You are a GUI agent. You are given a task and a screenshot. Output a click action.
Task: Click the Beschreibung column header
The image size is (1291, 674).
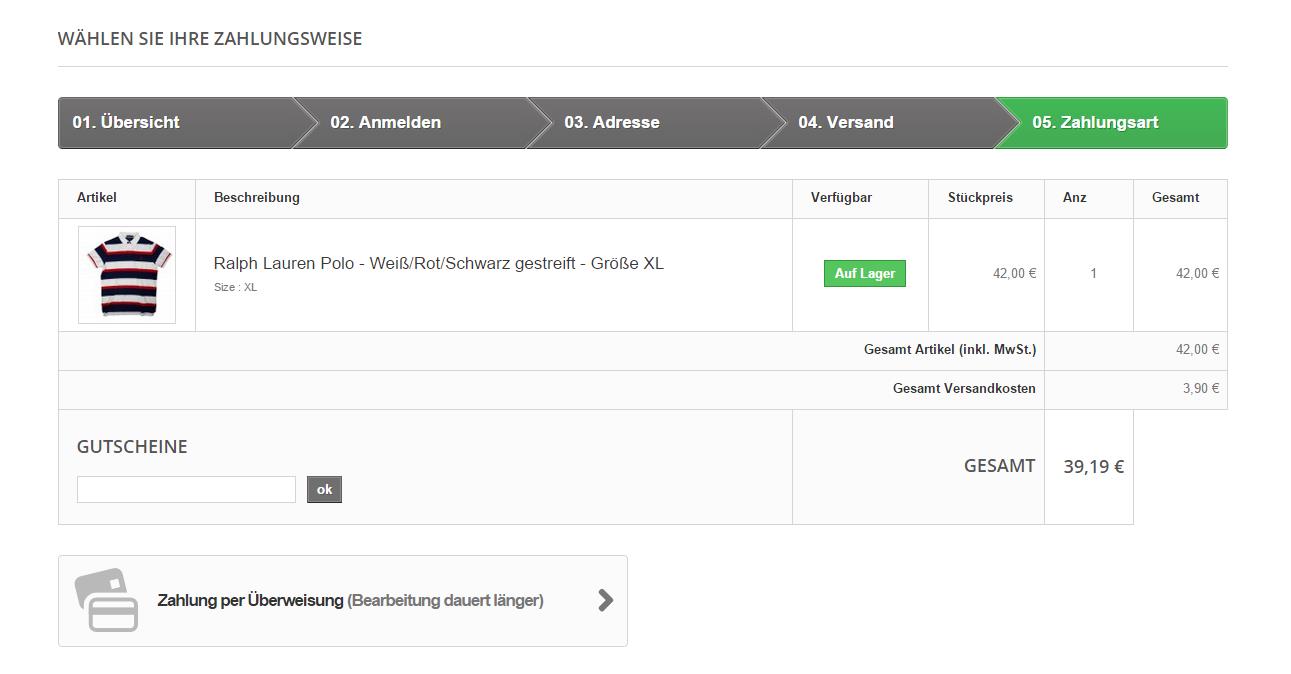[x=257, y=197]
